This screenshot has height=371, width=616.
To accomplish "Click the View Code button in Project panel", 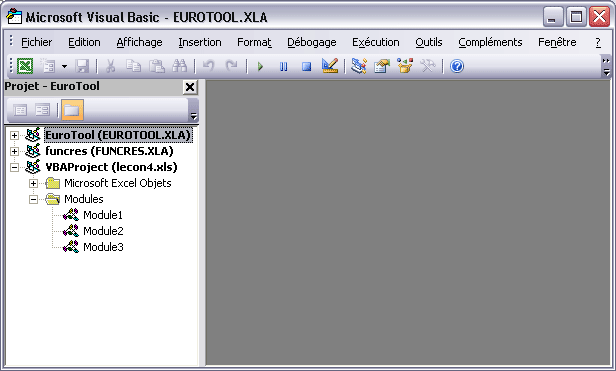I will click(20, 110).
